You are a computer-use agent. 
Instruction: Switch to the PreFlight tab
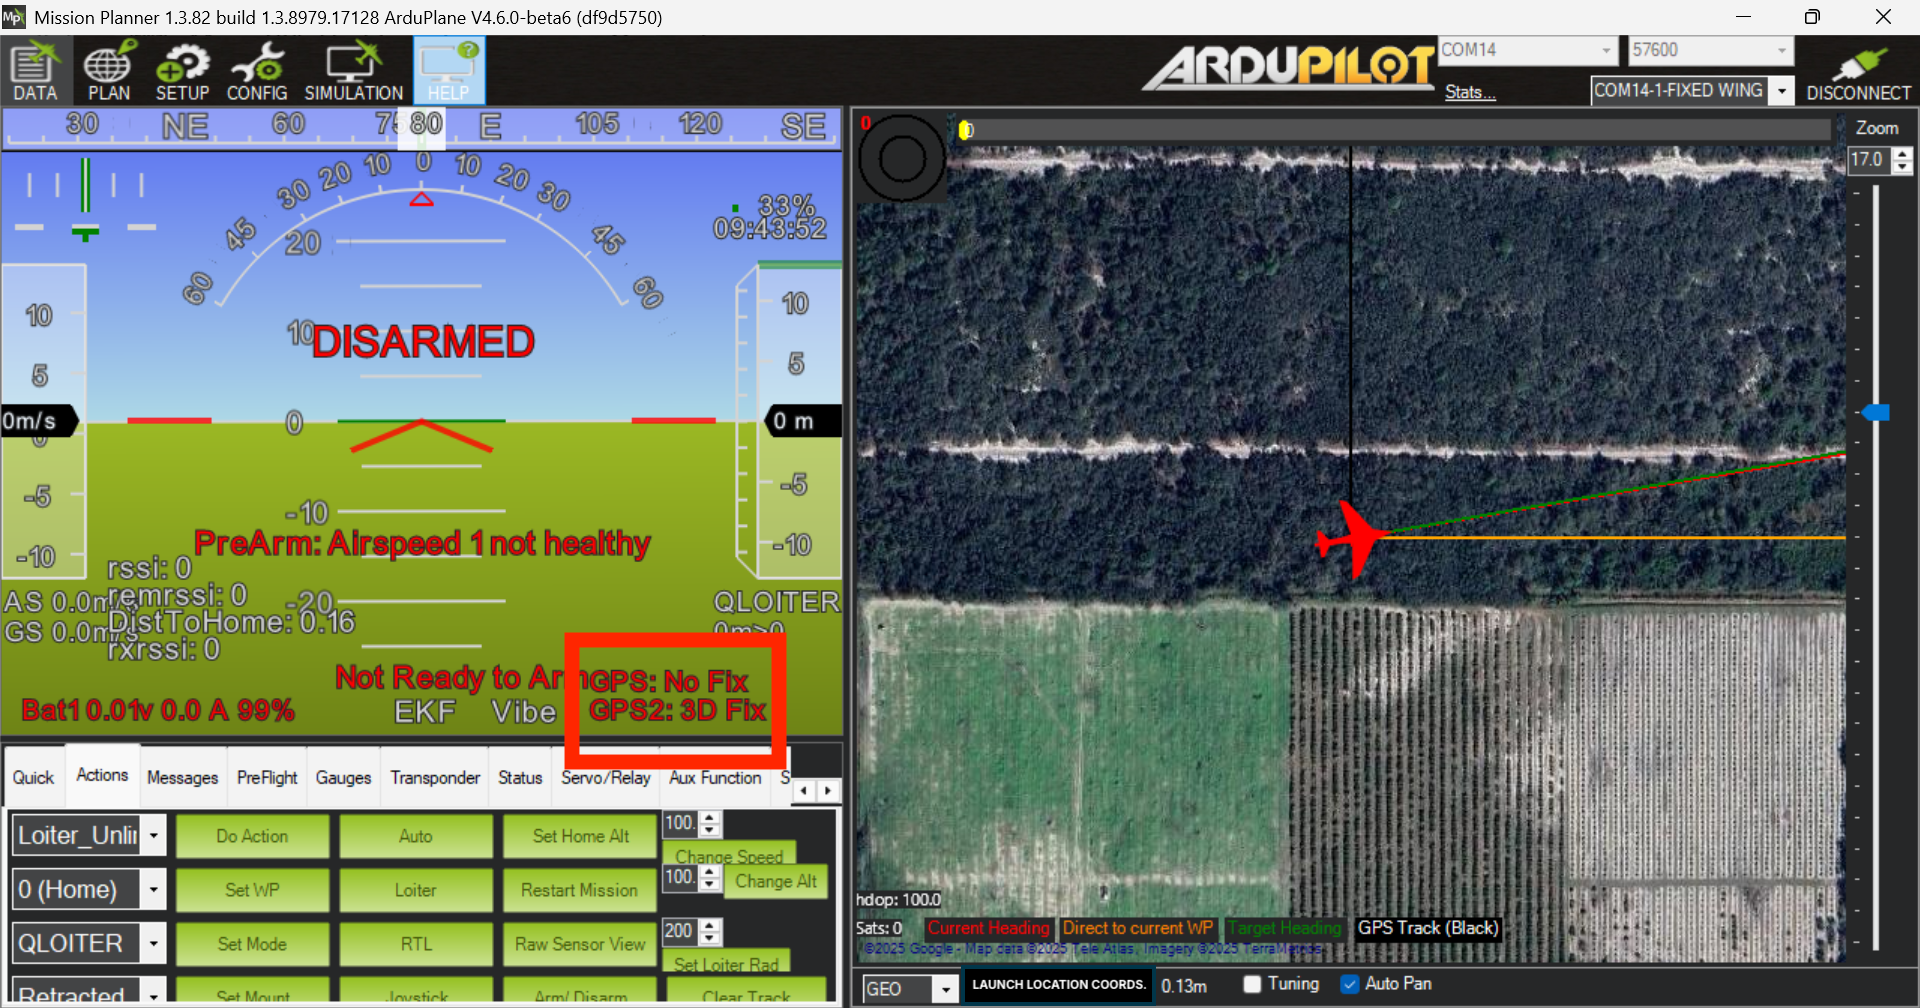point(267,778)
